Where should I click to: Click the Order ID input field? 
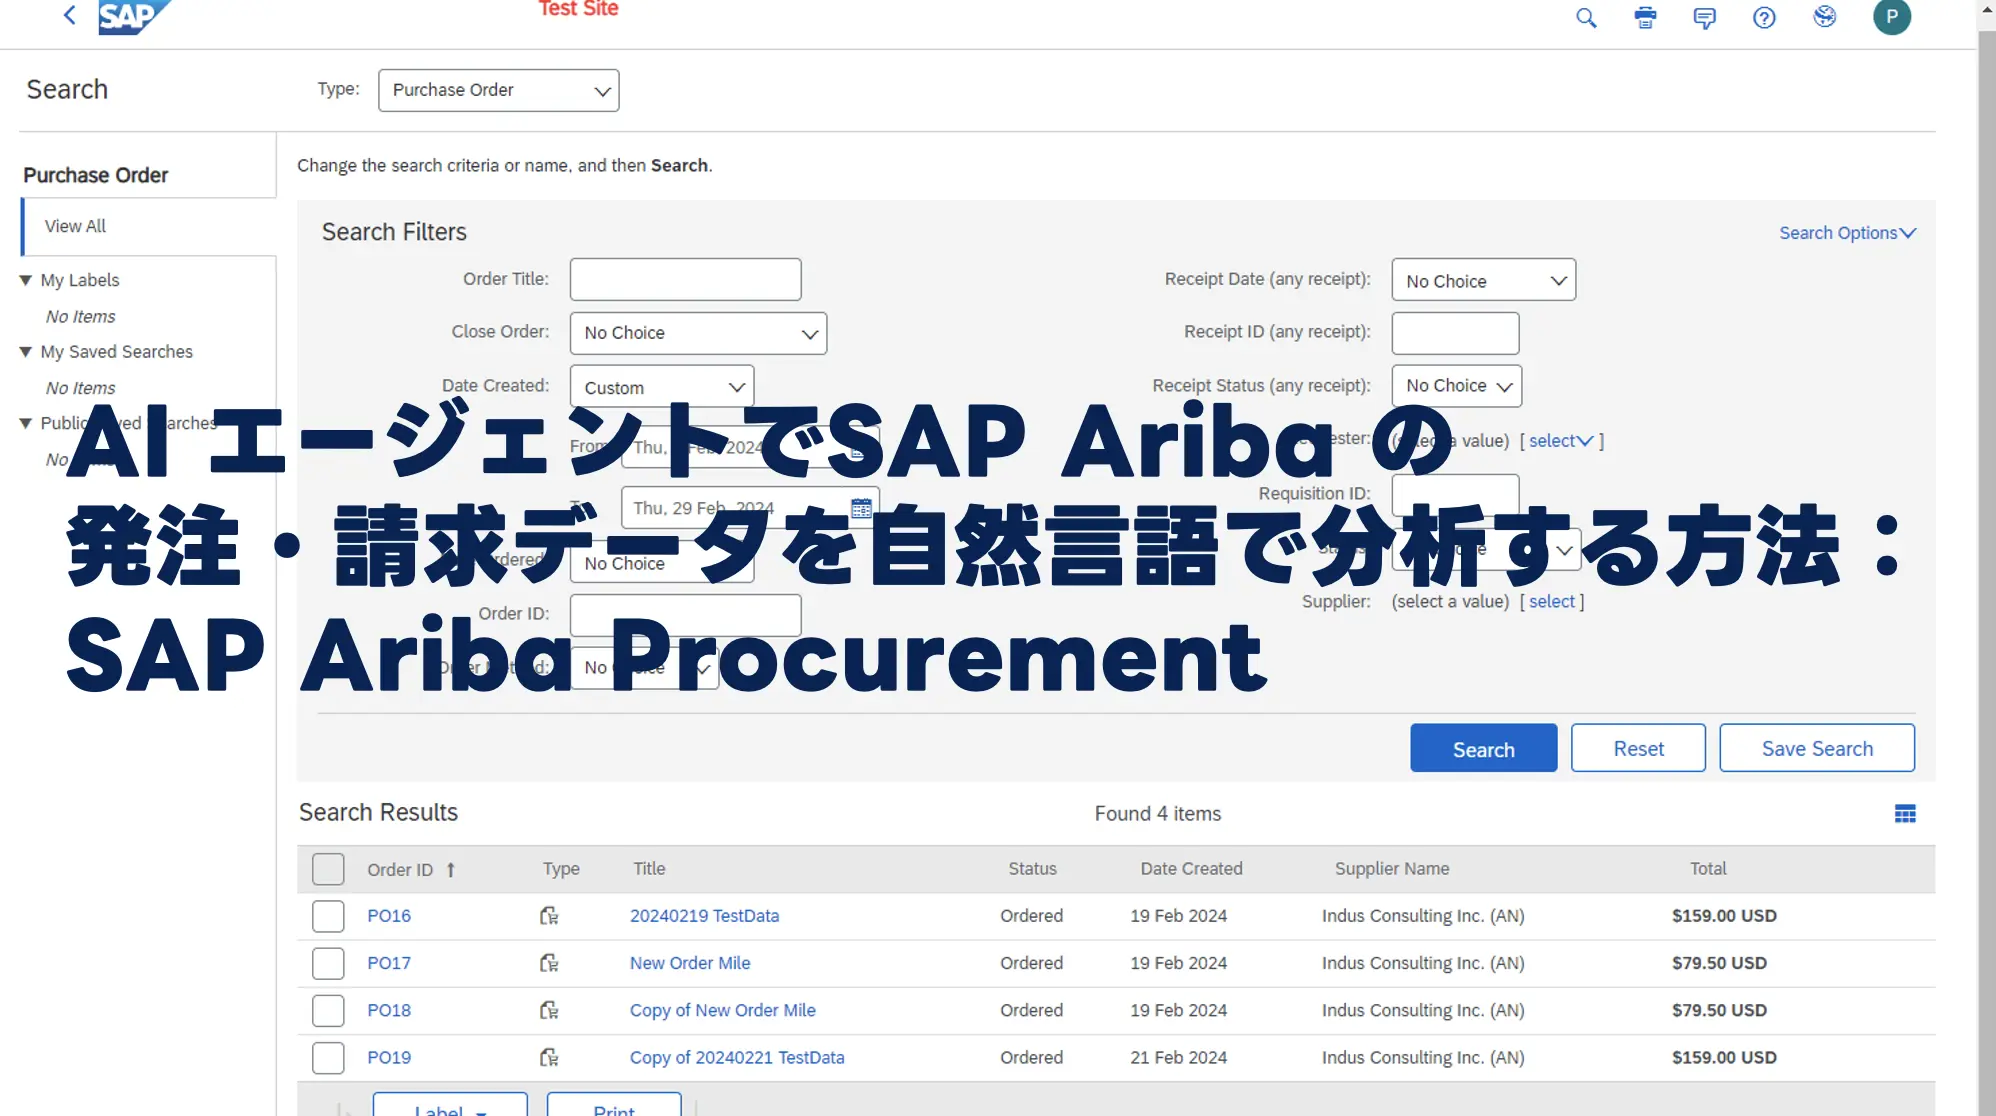pos(685,615)
